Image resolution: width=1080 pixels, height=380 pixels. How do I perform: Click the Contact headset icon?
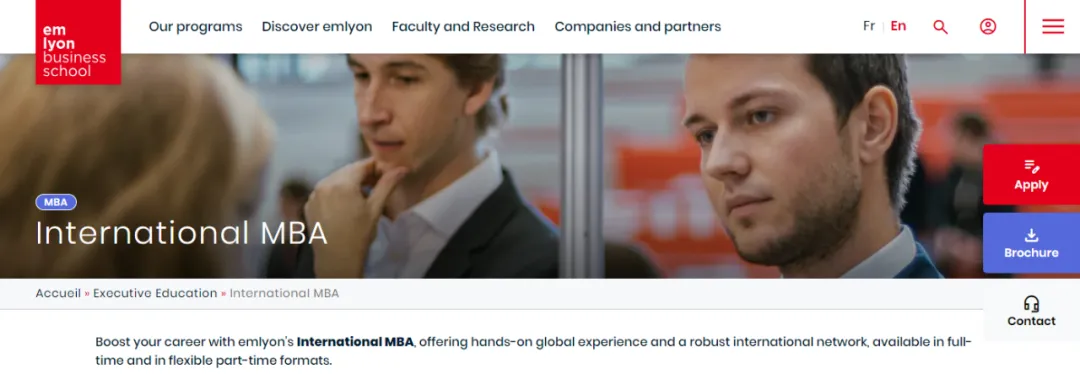tap(1031, 304)
